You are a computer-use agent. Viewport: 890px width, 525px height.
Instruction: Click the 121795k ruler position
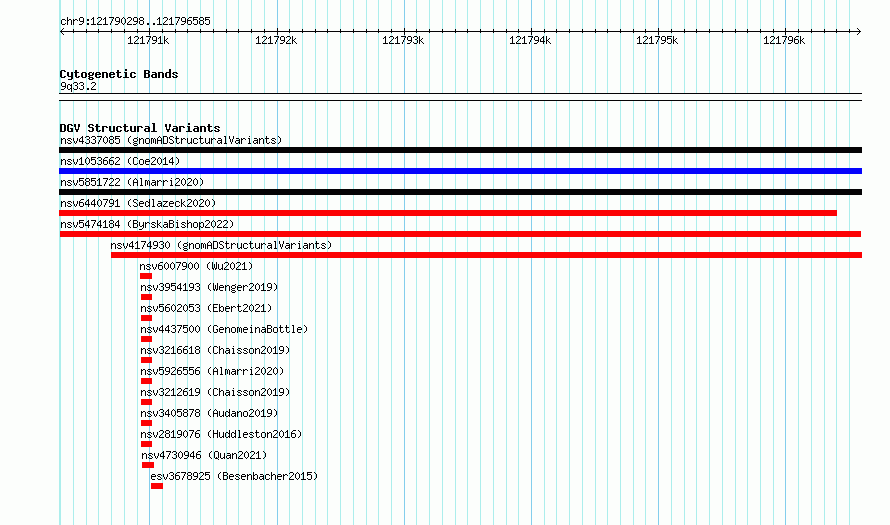pos(657,40)
